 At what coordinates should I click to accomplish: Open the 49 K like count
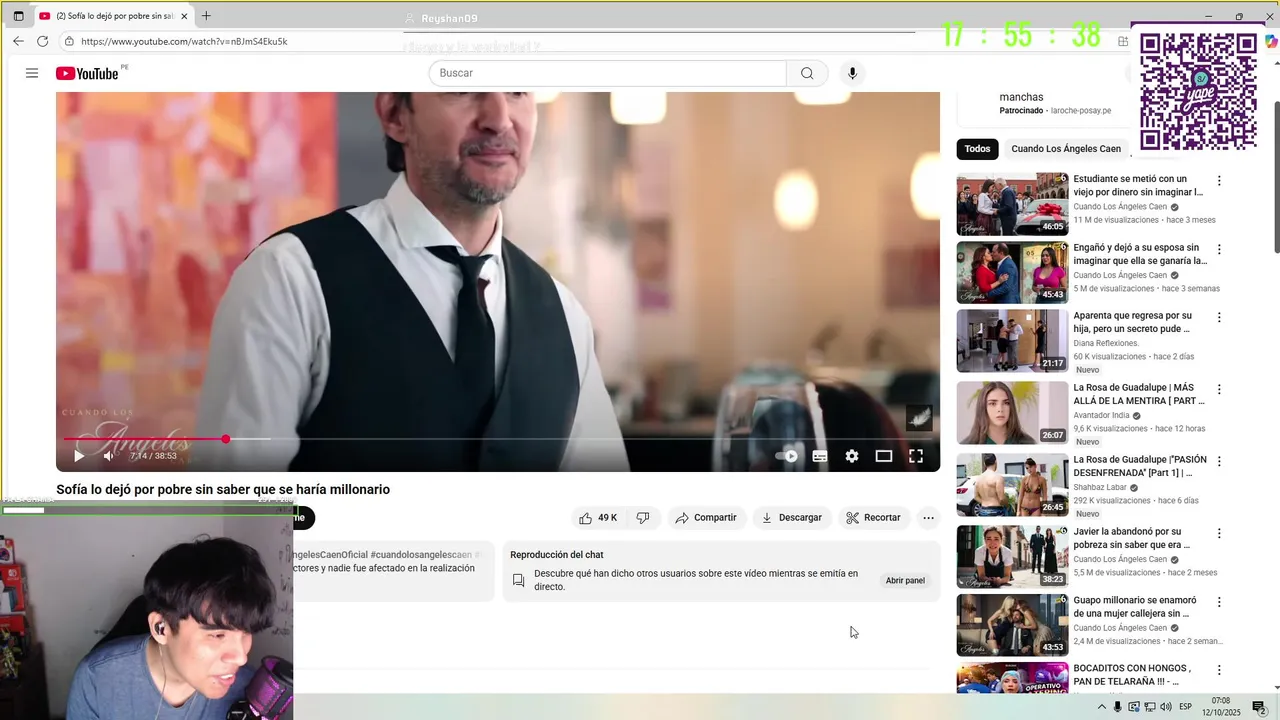point(608,518)
